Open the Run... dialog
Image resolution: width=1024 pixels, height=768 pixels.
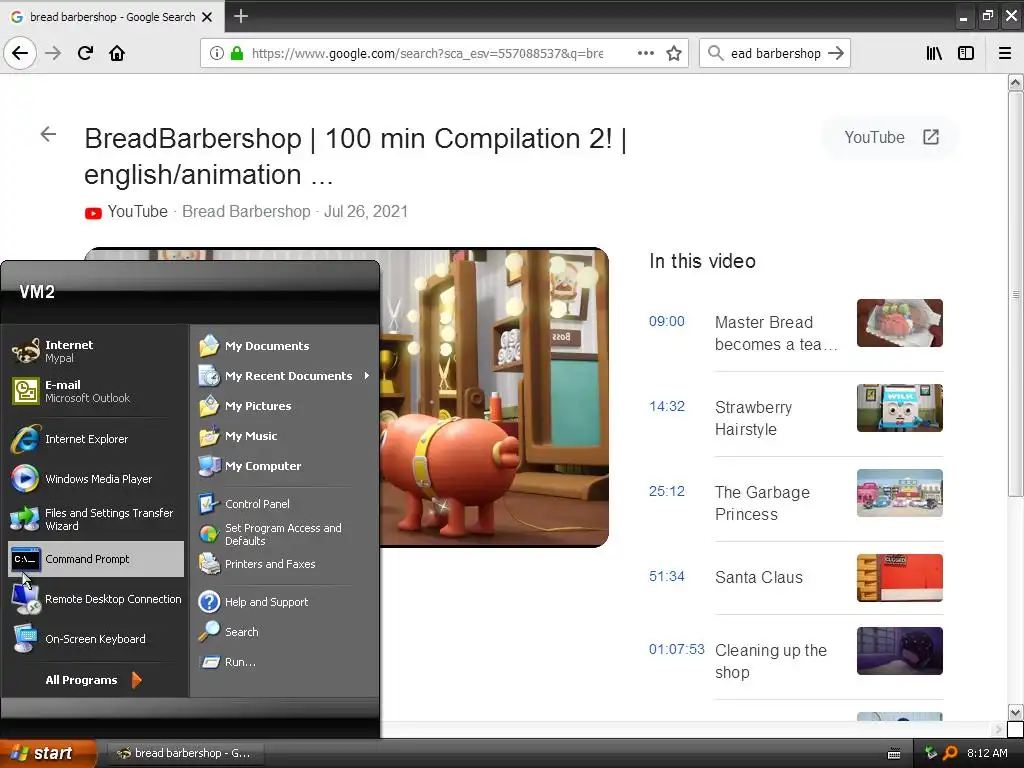(x=285, y=662)
